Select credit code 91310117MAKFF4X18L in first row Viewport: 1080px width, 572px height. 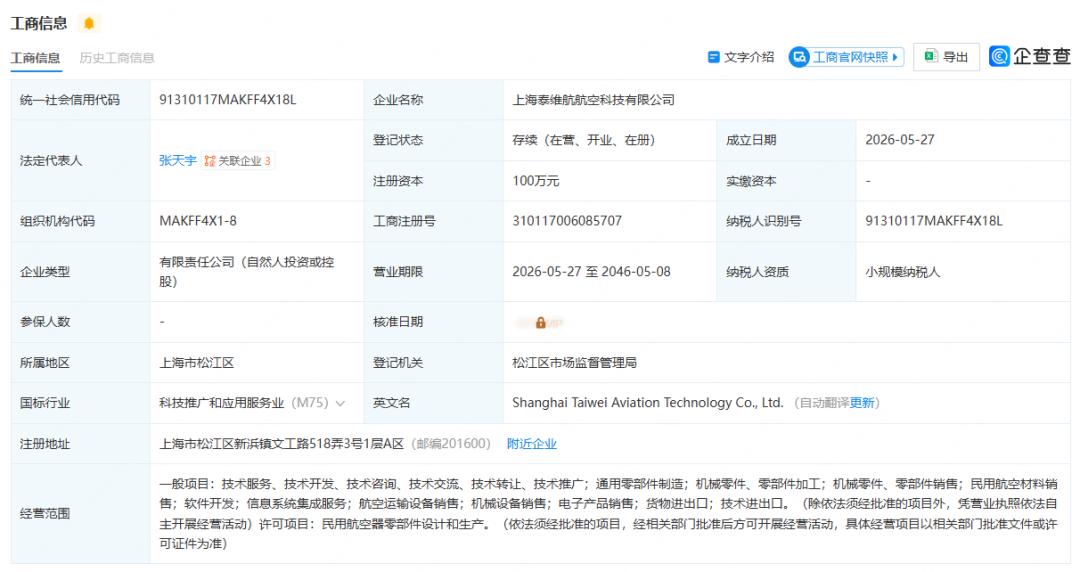pos(228,100)
